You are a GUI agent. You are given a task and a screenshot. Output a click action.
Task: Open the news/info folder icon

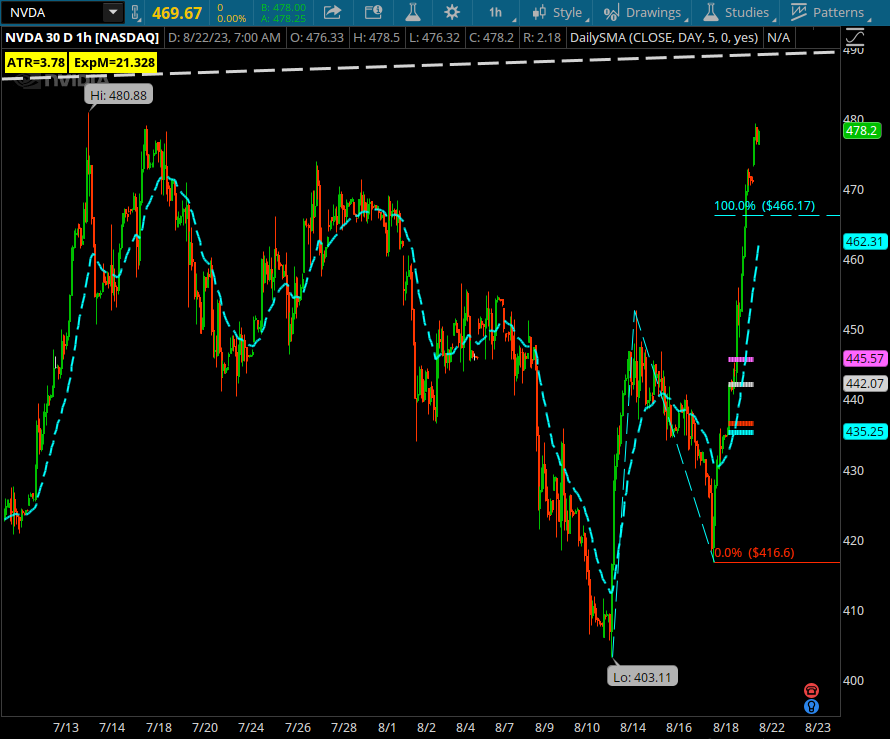coord(373,12)
